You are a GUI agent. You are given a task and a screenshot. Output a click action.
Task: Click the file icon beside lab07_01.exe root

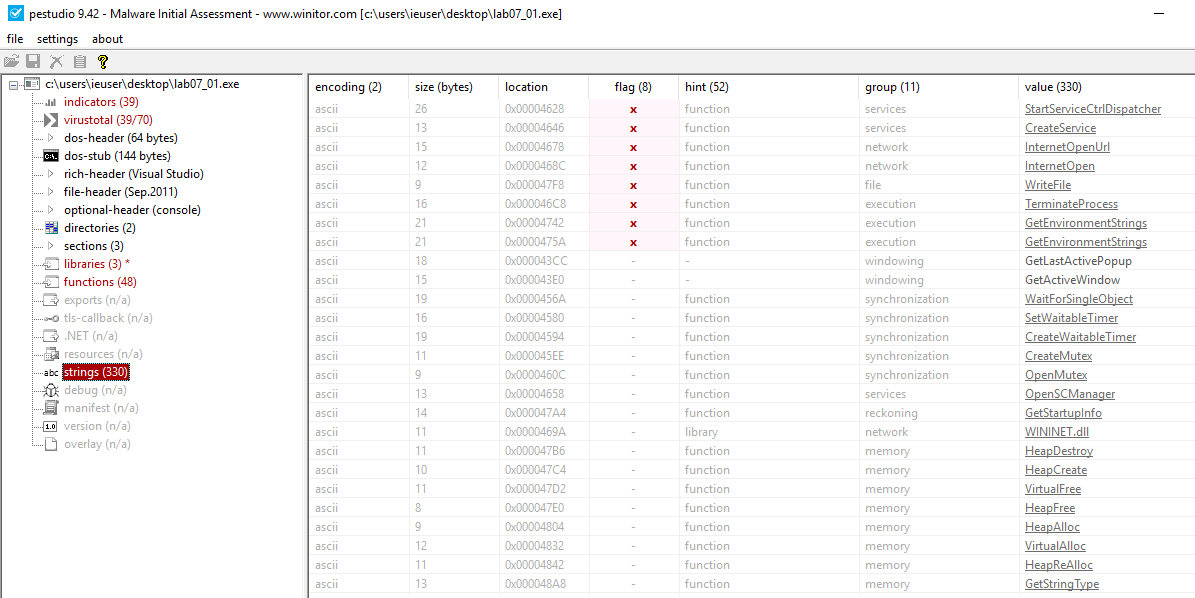32,84
